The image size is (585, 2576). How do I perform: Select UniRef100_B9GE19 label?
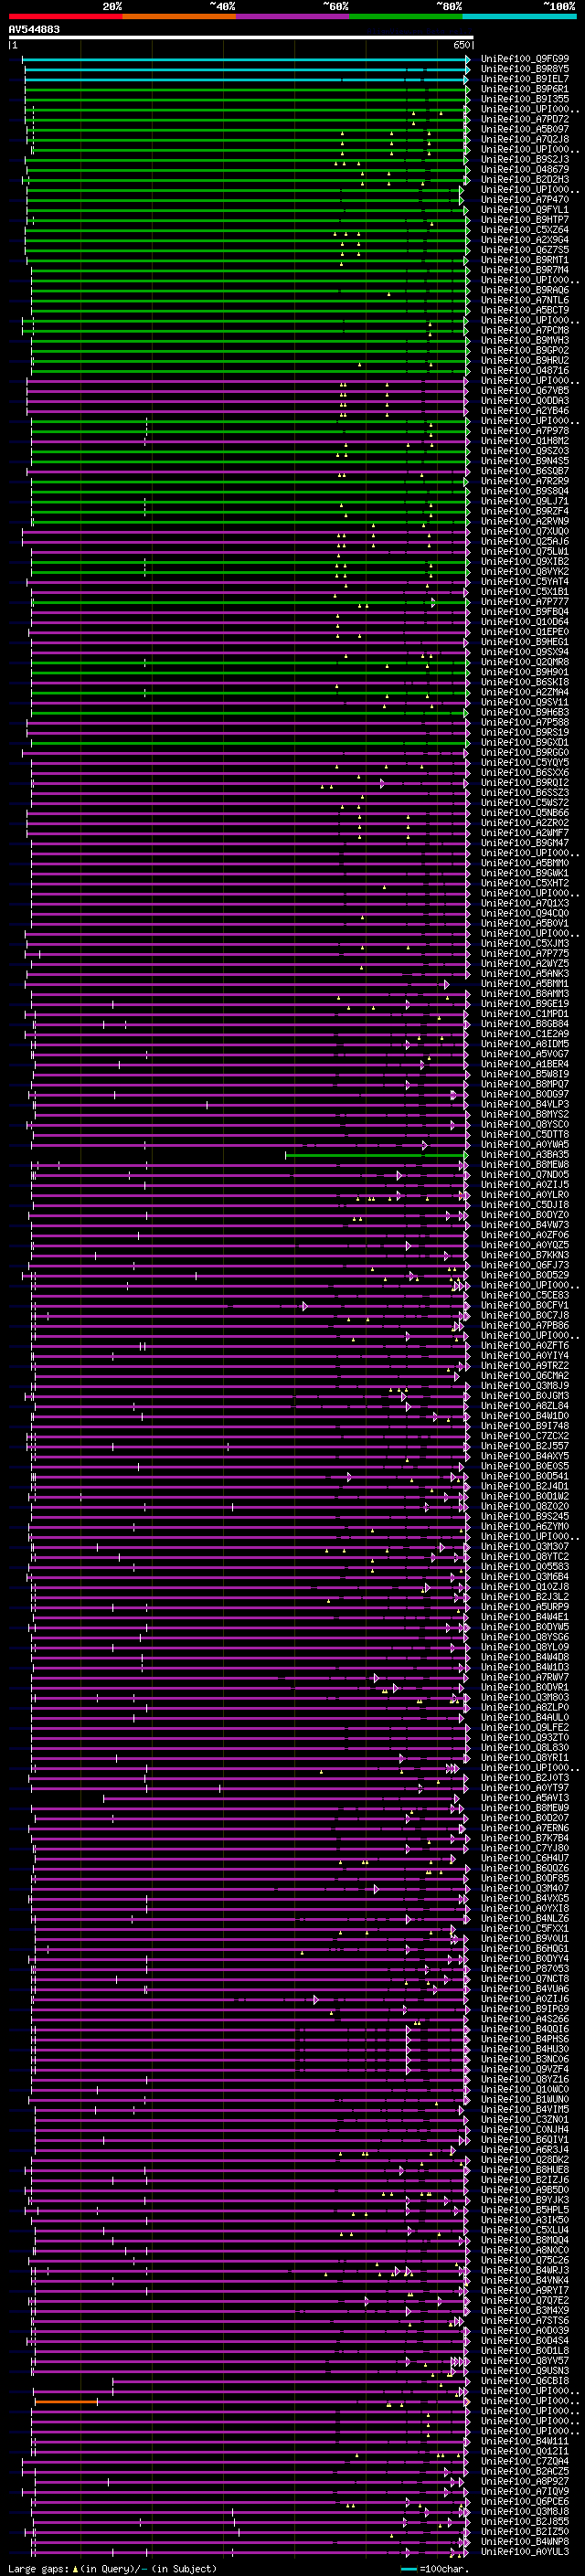525,1004
